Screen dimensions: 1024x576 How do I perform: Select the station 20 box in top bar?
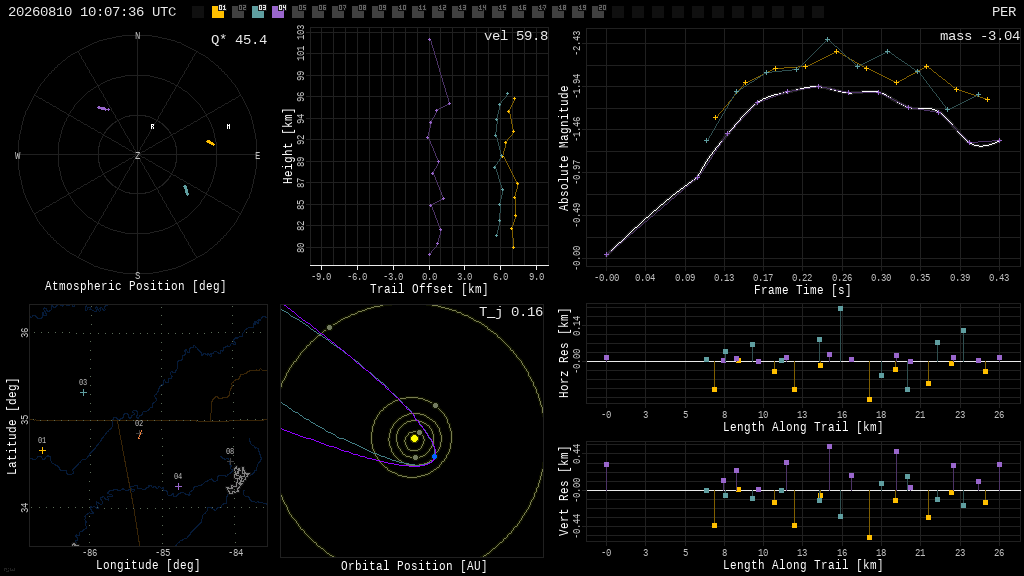point(598,12)
